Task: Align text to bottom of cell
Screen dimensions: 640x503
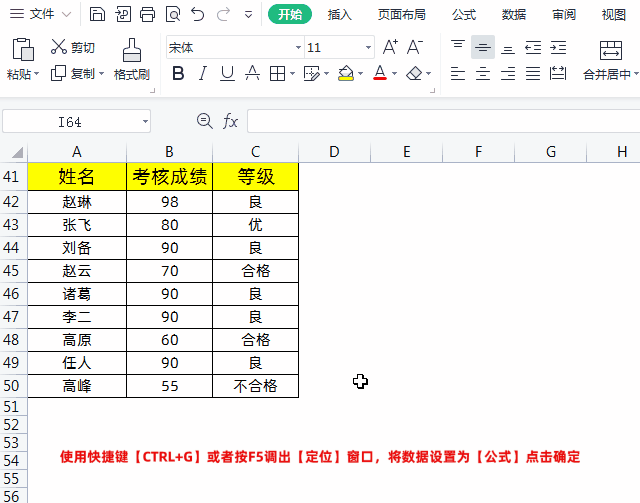Action: [508, 47]
